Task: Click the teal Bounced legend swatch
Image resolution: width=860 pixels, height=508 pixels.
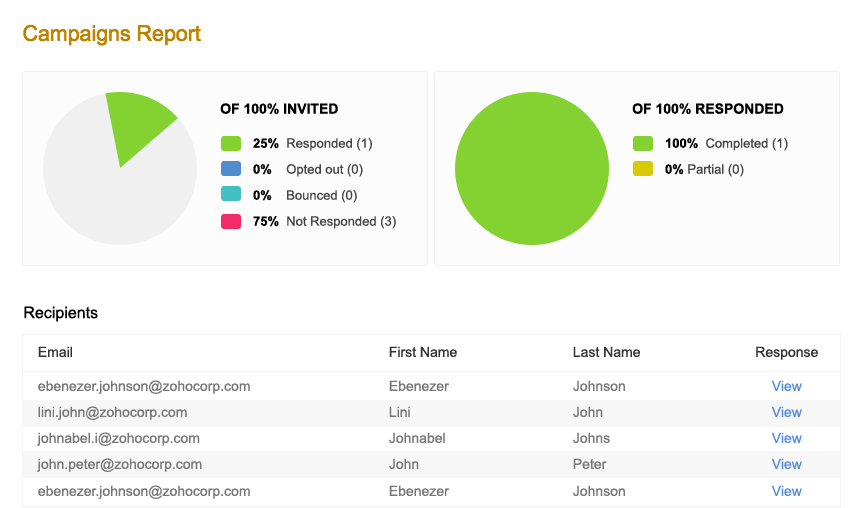Action: [231, 194]
